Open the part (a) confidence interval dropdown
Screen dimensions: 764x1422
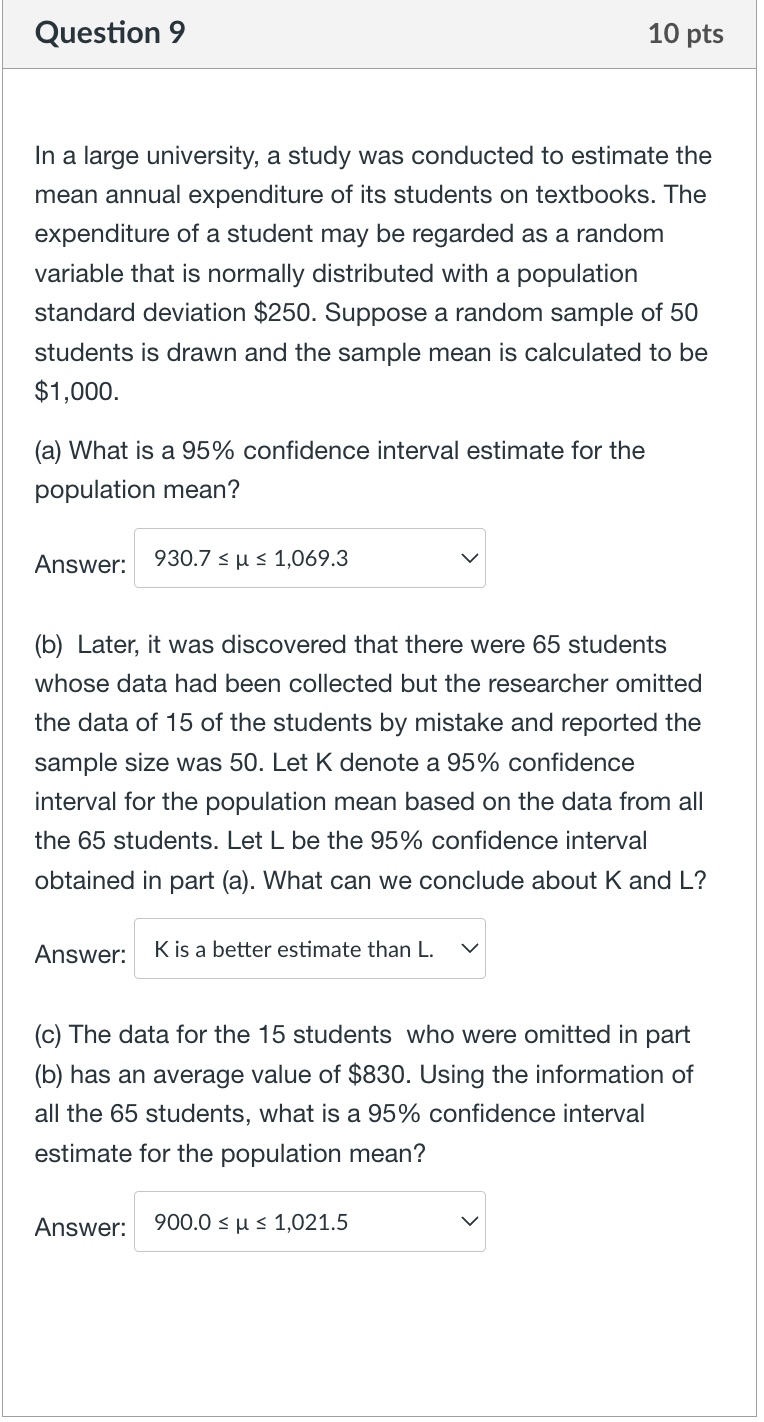(x=300, y=558)
